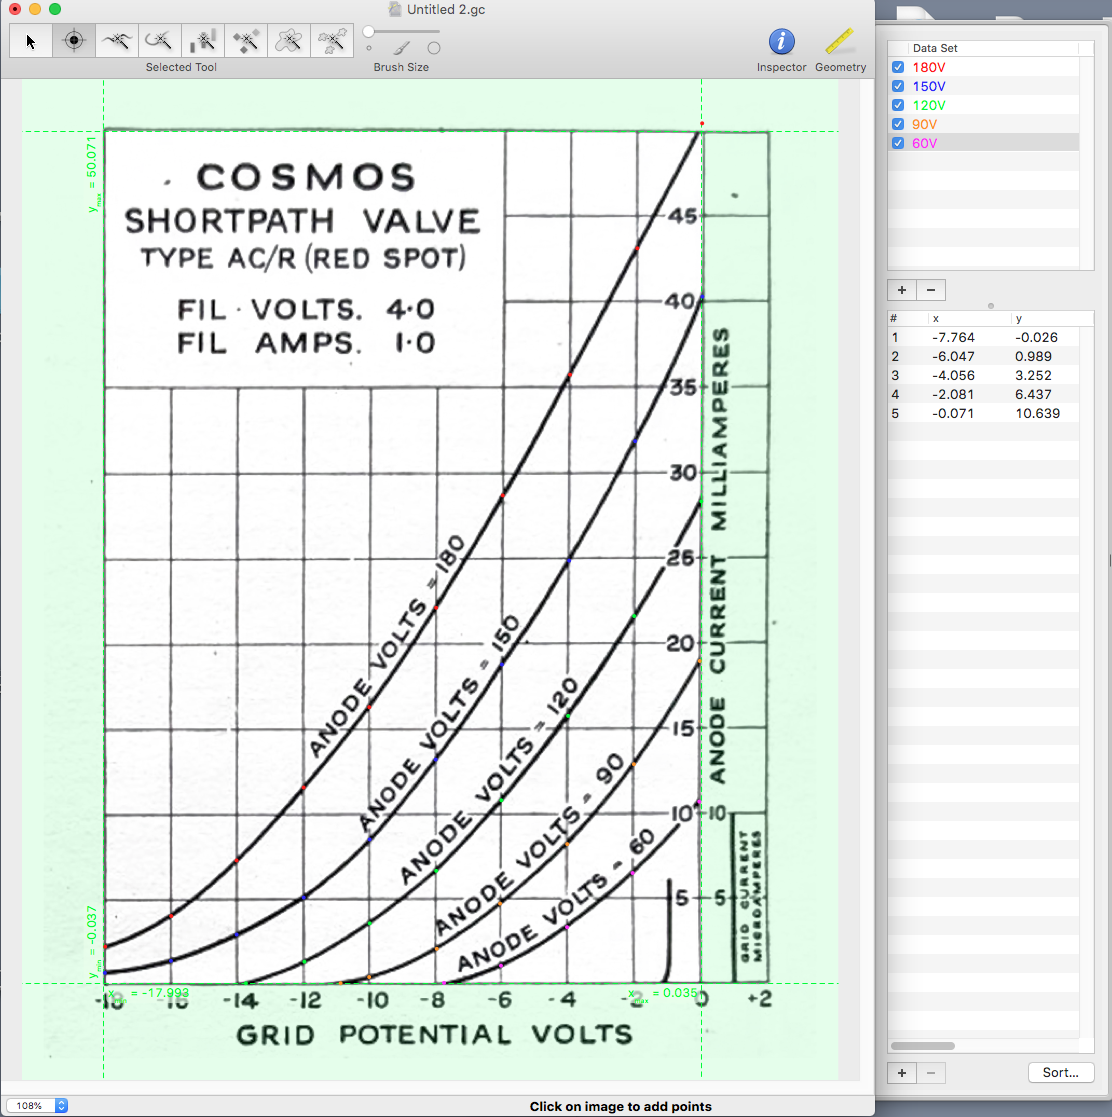Click the Sort... button
Screen dimensions: 1112x1117
click(1061, 1073)
